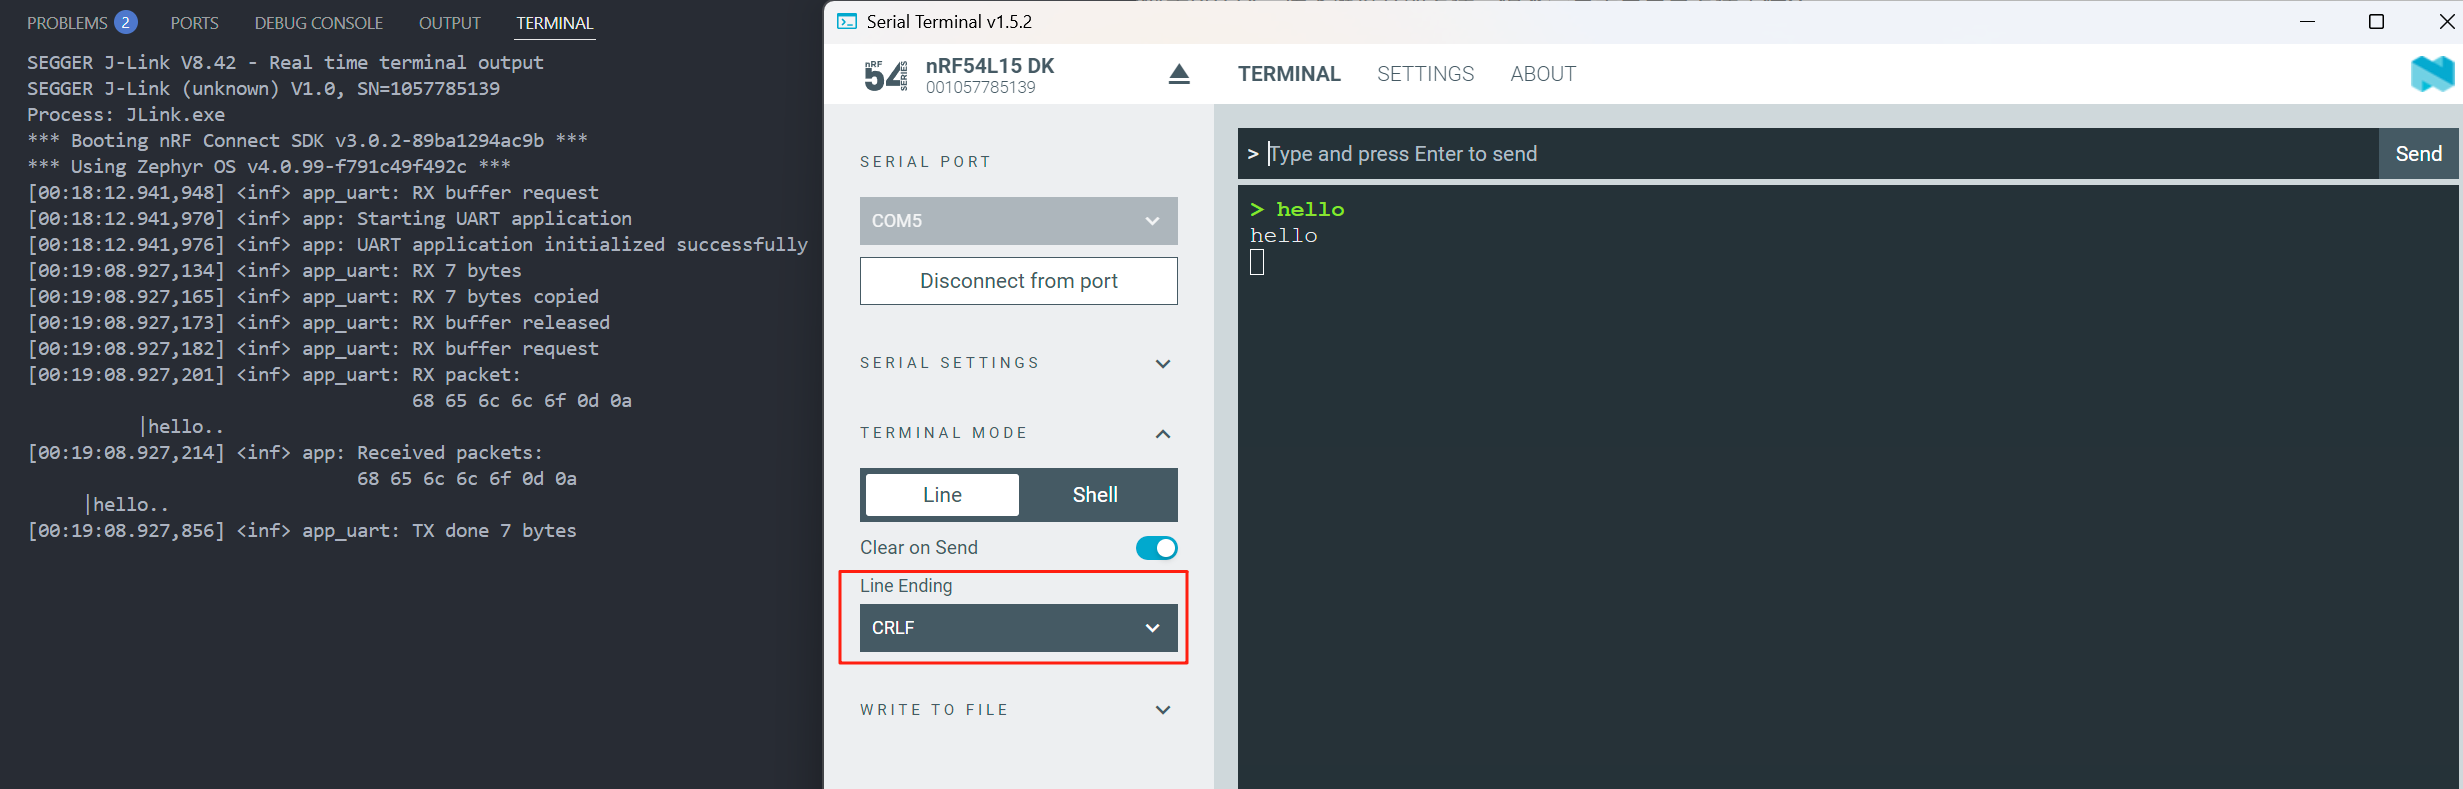Screen dimensions: 2463x789
Task: Open the PROBLEMS tab with badge 2
Action: click(81, 22)
